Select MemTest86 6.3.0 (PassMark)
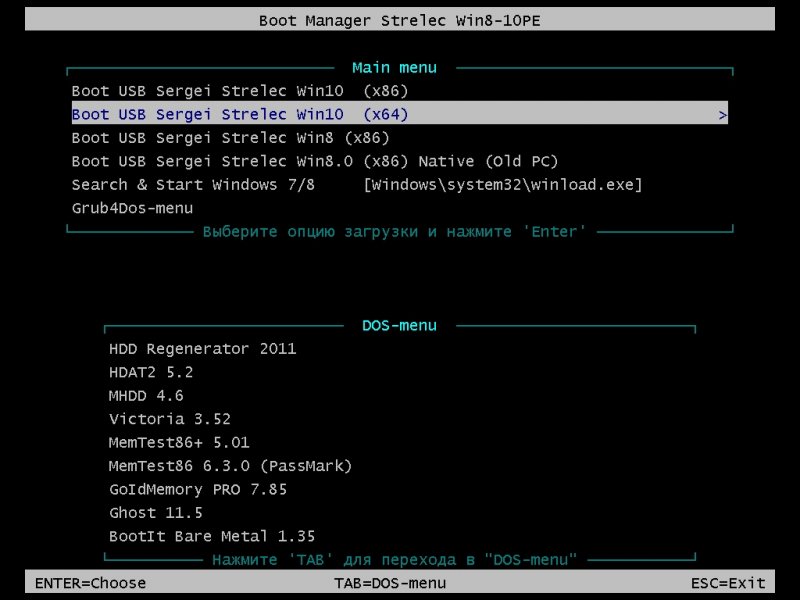This screenshot has height=600, width=800. 231,466
